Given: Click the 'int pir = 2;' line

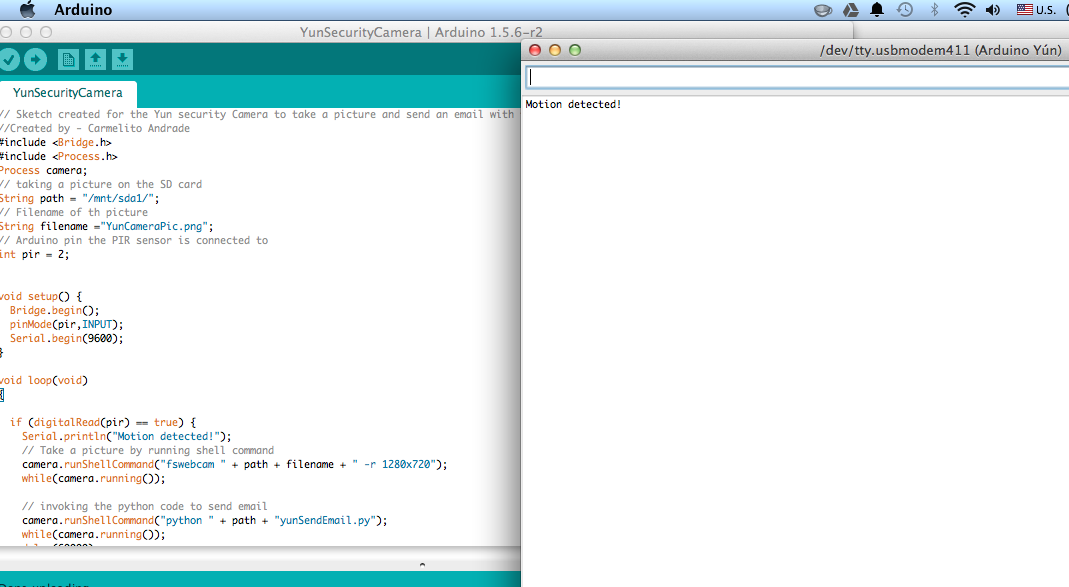Looking at the screenshot, I should coord(34,254).
